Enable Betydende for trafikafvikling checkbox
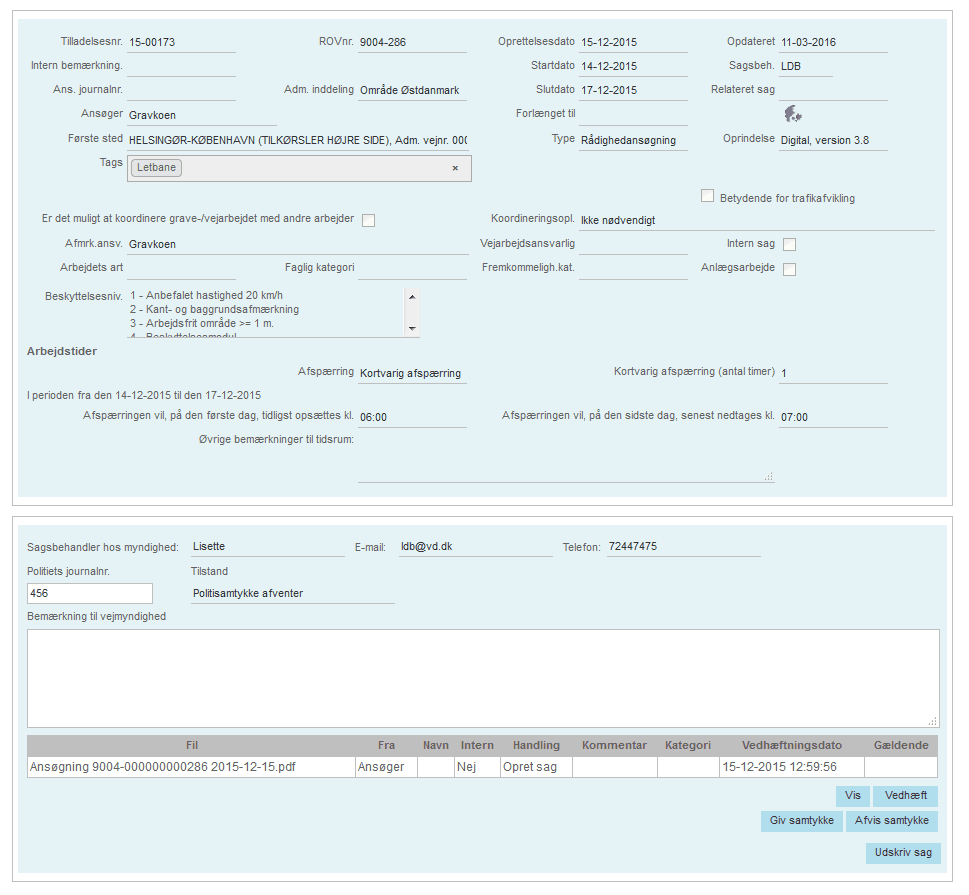The image size is (969, 895). 708,196
